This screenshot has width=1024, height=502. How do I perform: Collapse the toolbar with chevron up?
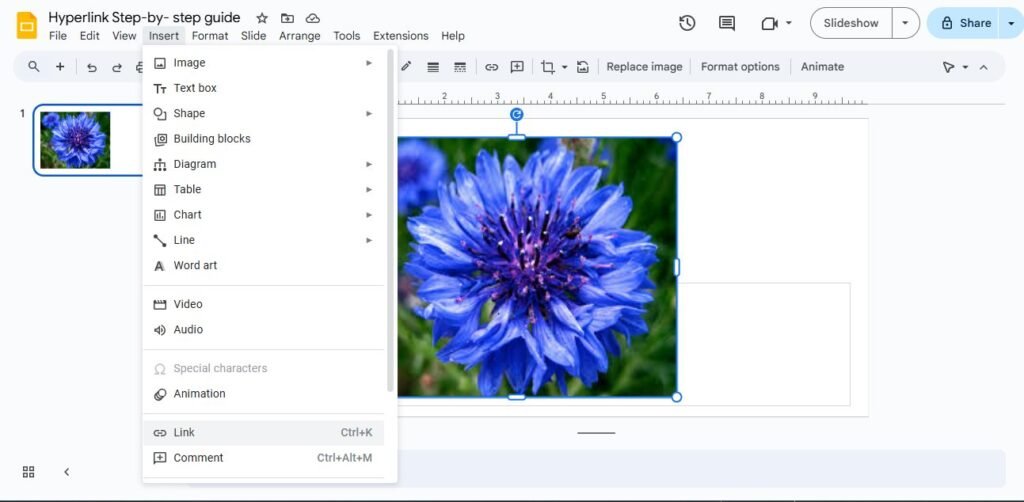984,67
